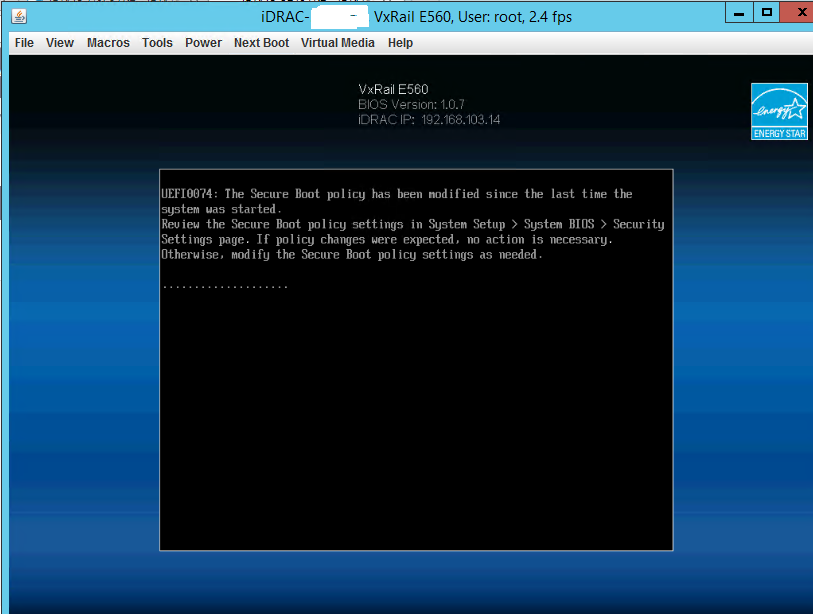This screenshot has height=614, width=813.
Task: Open the Help menu
Action: click(400, 43)
